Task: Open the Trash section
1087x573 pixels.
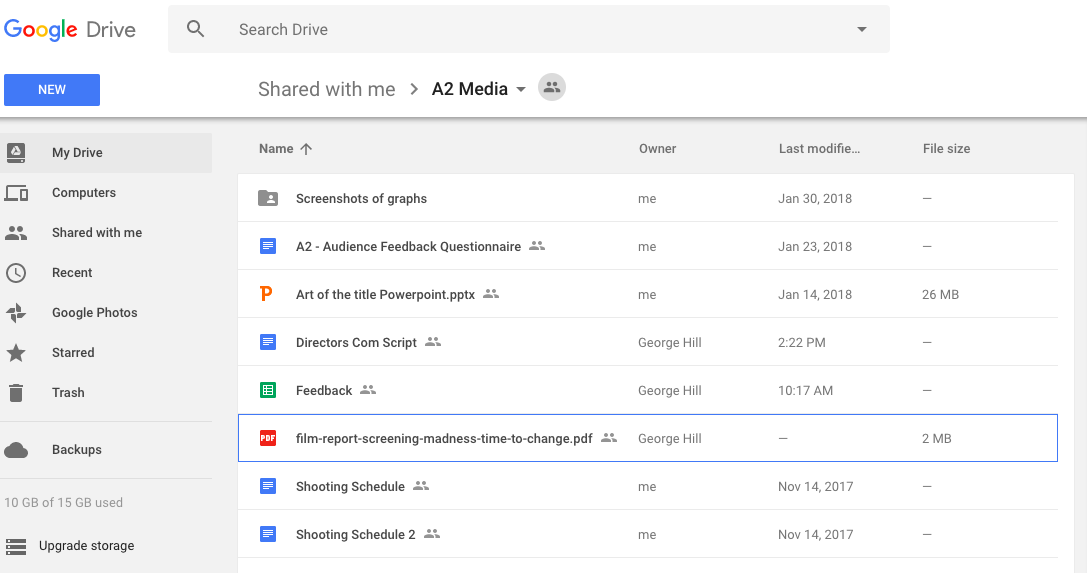Action: pos(68,393)
